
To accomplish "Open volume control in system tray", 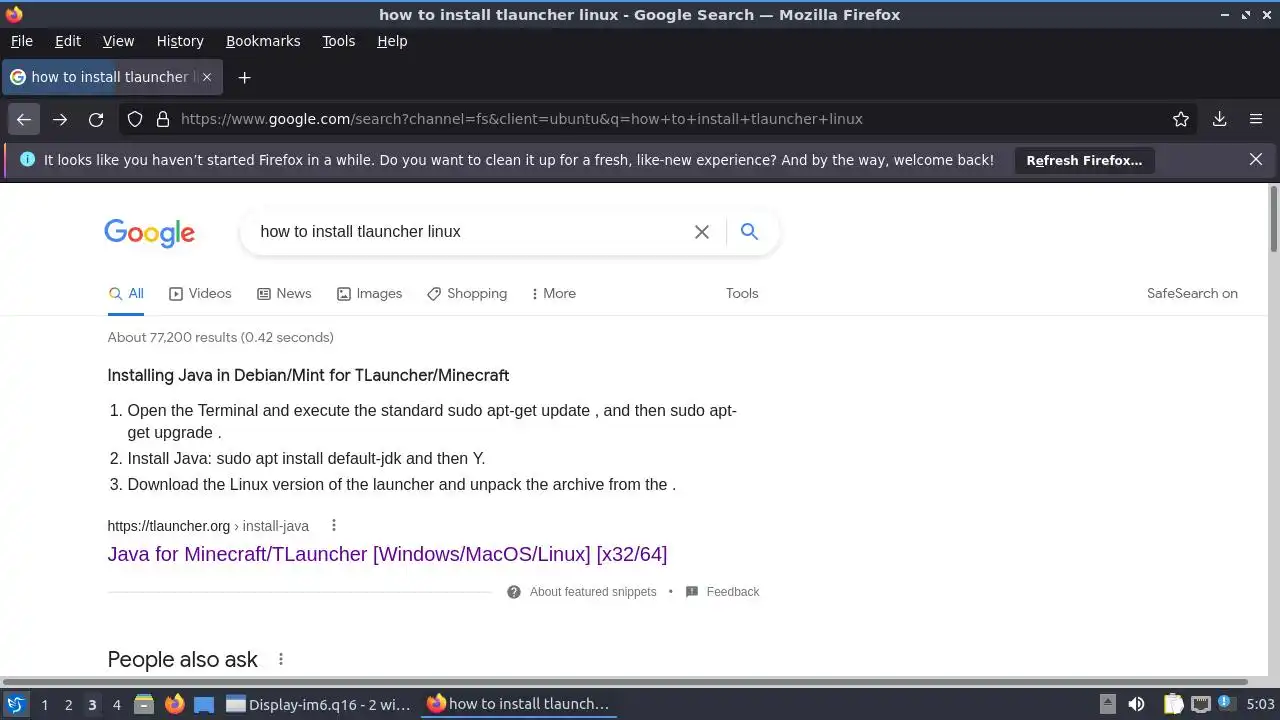I will (x=1136, y=705).
